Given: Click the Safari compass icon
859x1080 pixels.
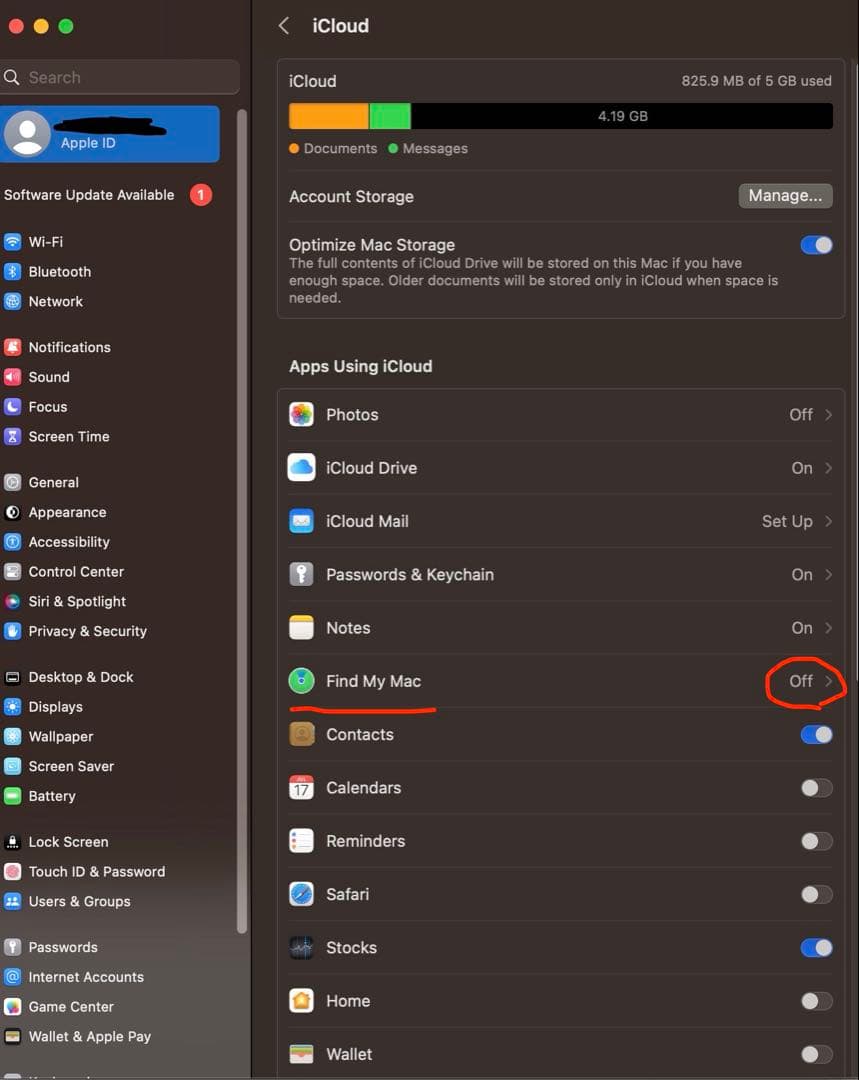Looking at the screenshot, I should coord(301,894).
